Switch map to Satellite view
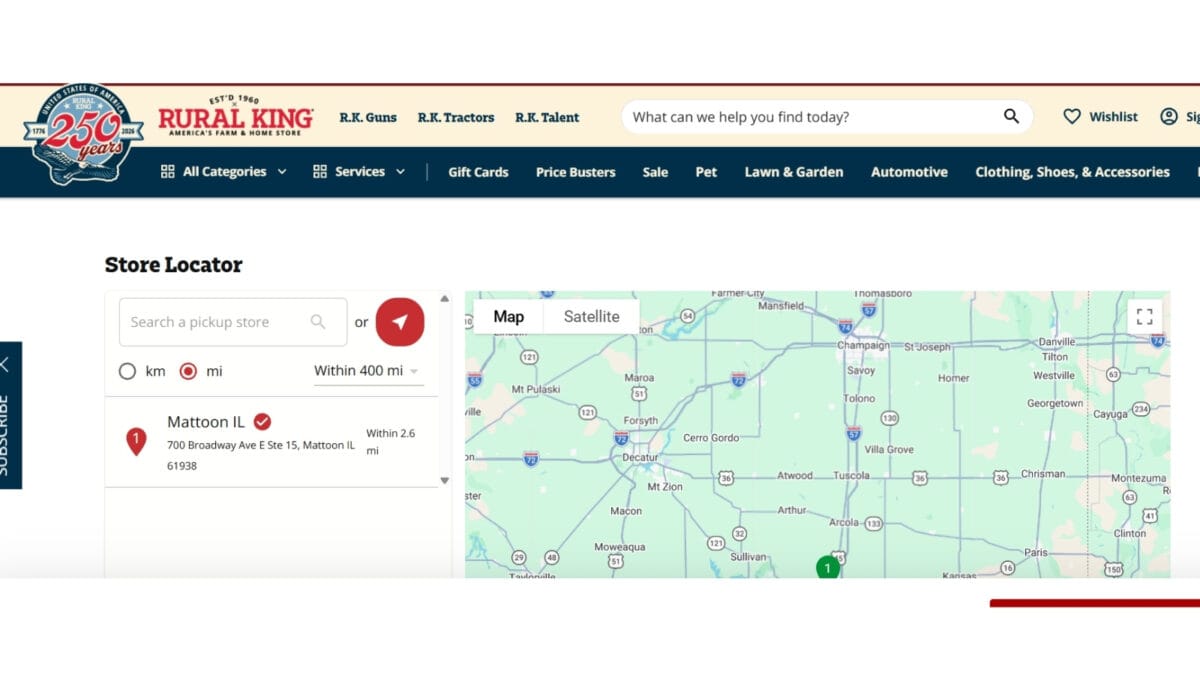 pos(591,317)
